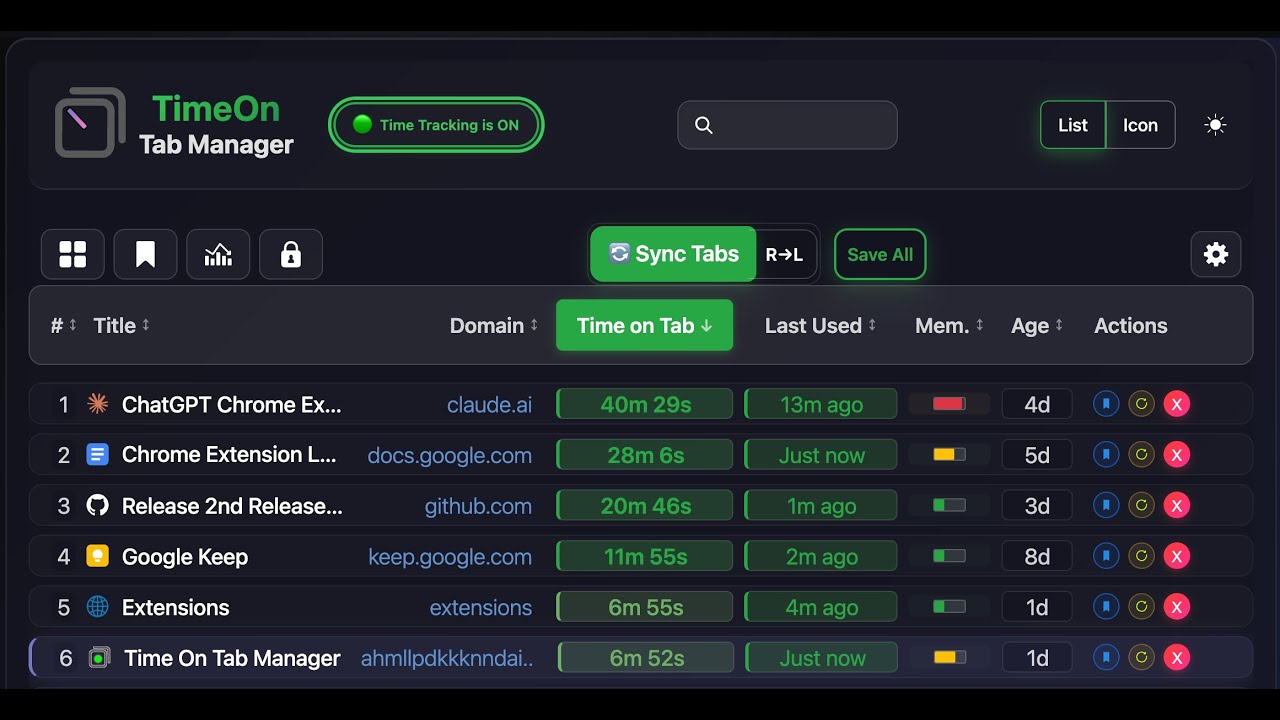Viewport: 1280px width, 720px height.
Task: Click the Sync Tabs button
Action: [x=673, y=254]
